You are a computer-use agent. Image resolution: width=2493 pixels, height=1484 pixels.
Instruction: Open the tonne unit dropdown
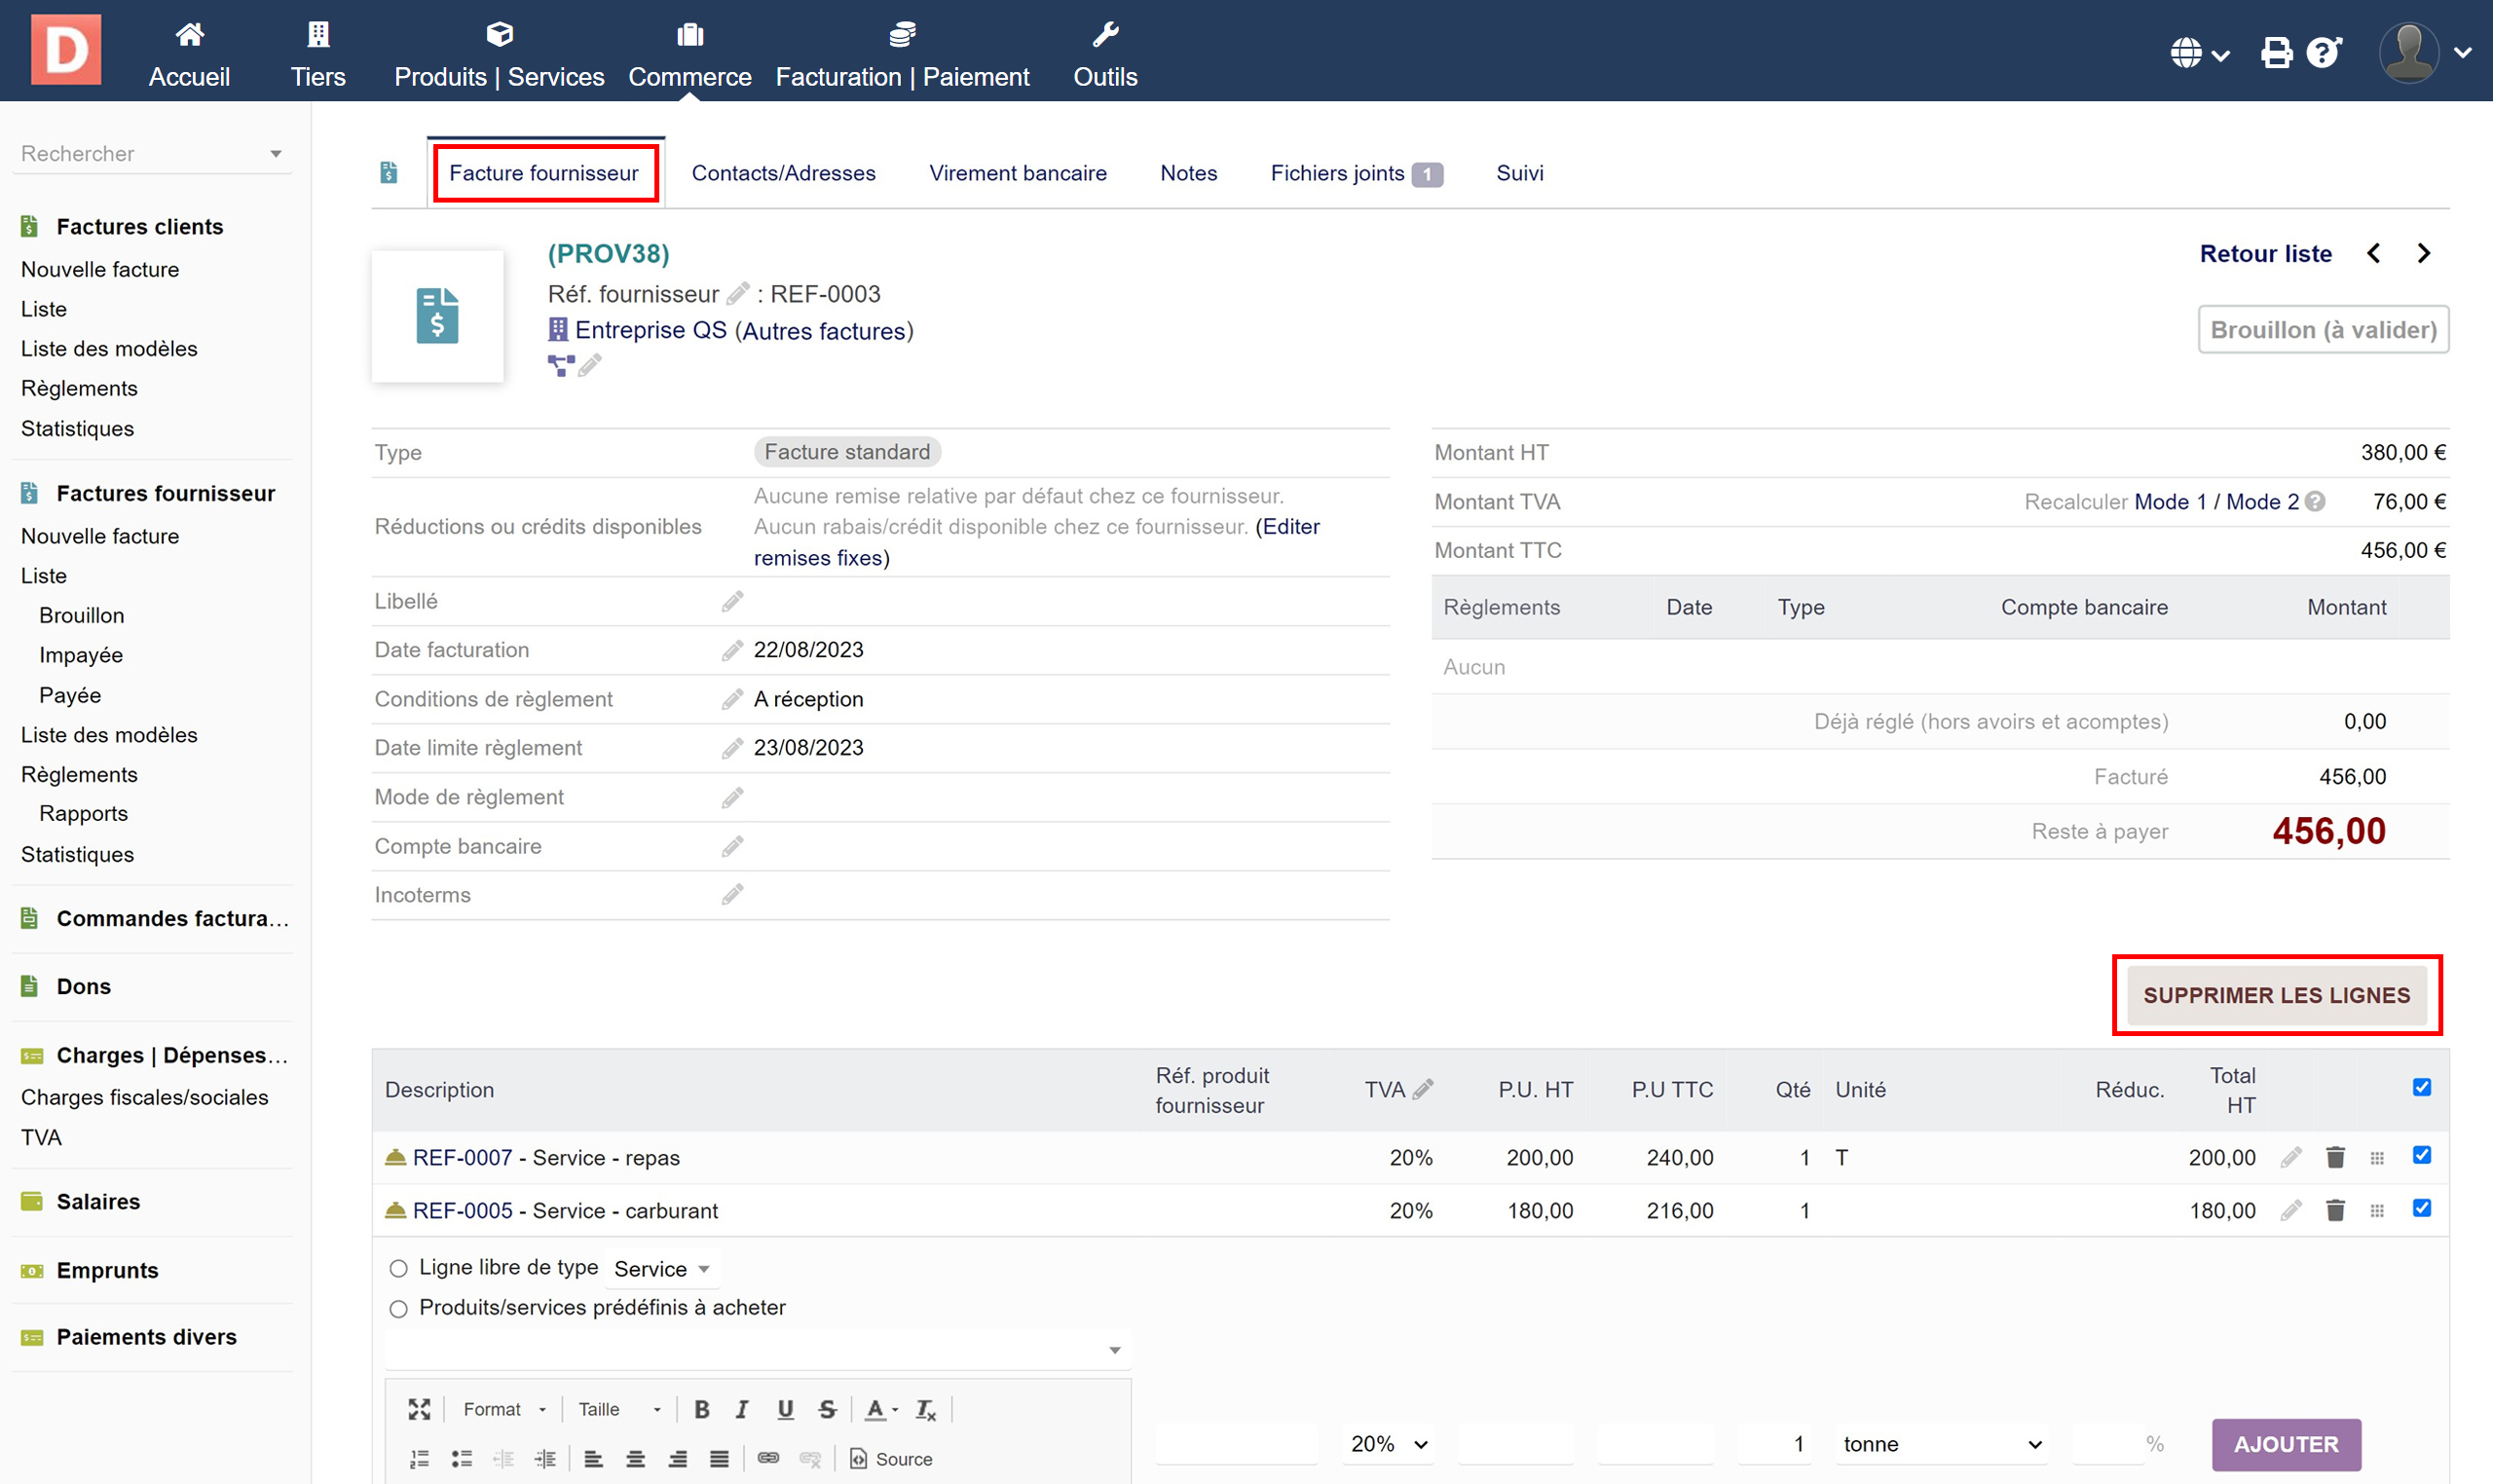click(1940, 1444)
